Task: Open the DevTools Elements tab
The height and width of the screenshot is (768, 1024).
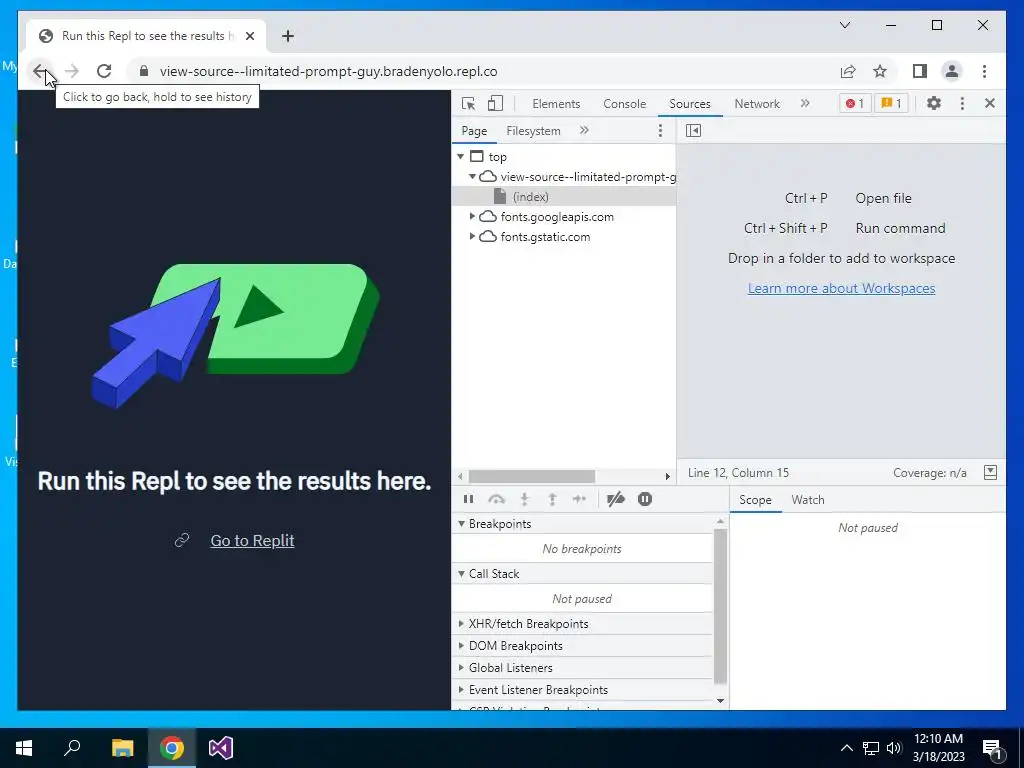Action: click(556, 104)
